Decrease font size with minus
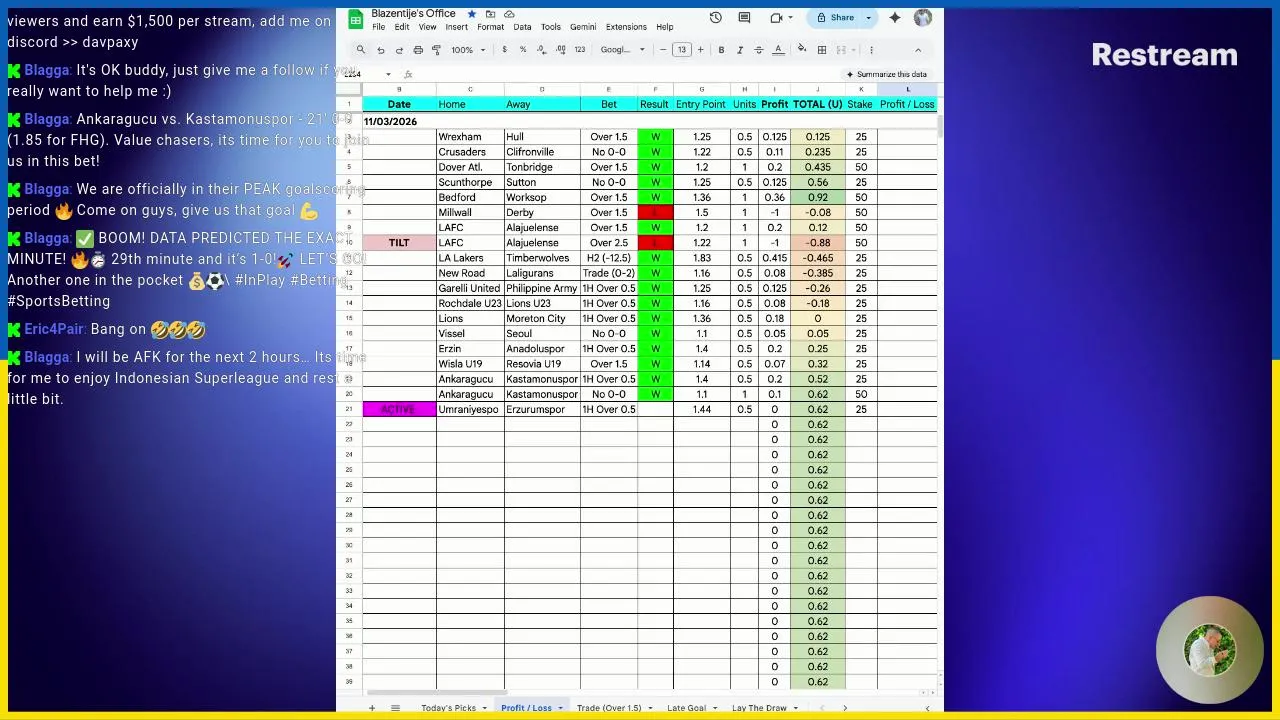Viewport: 1280px width, 720px height. 663,50
